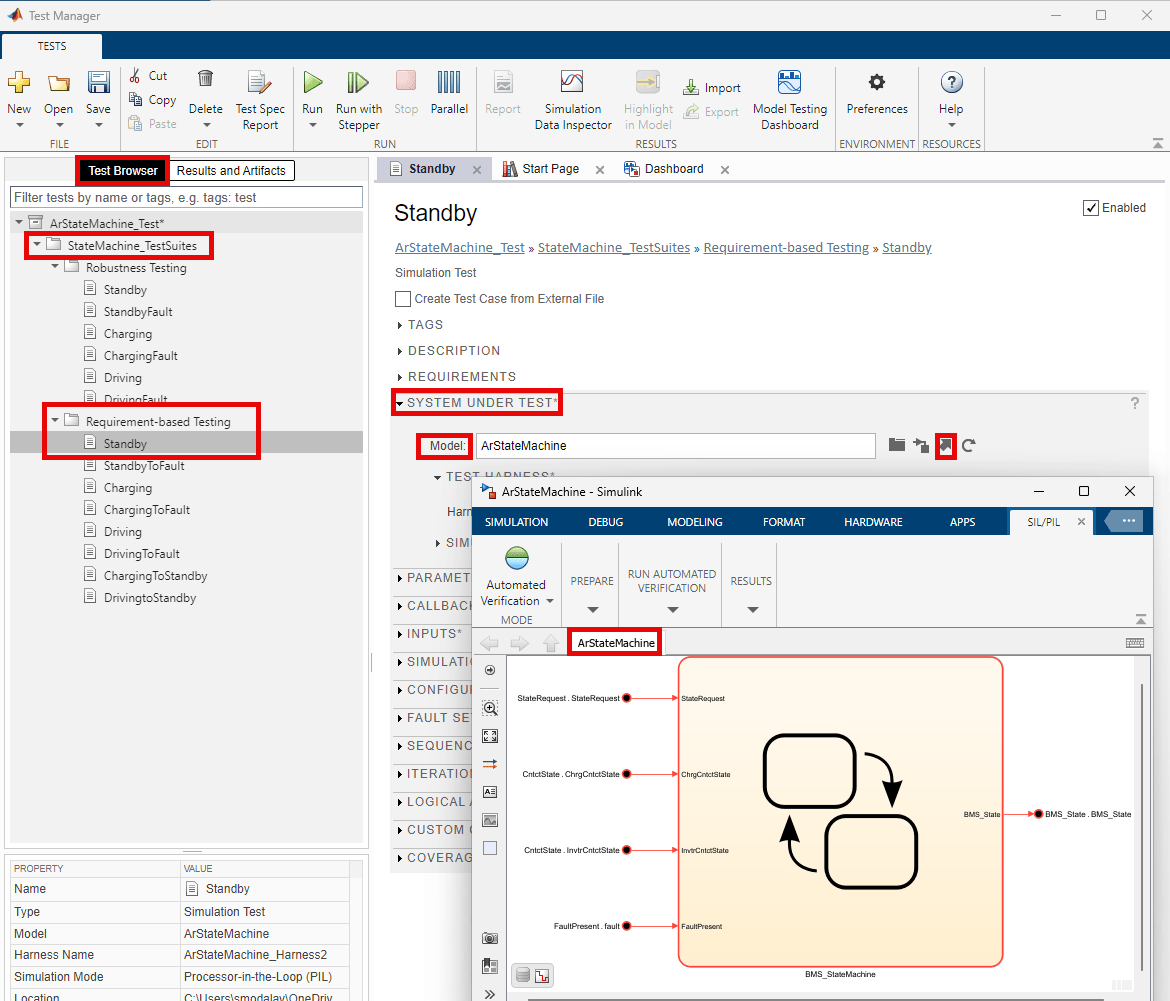This screenshot has width=1170, height=1001.
Task: Check Create Test Case from External File
Action: (x=403, y=298)
